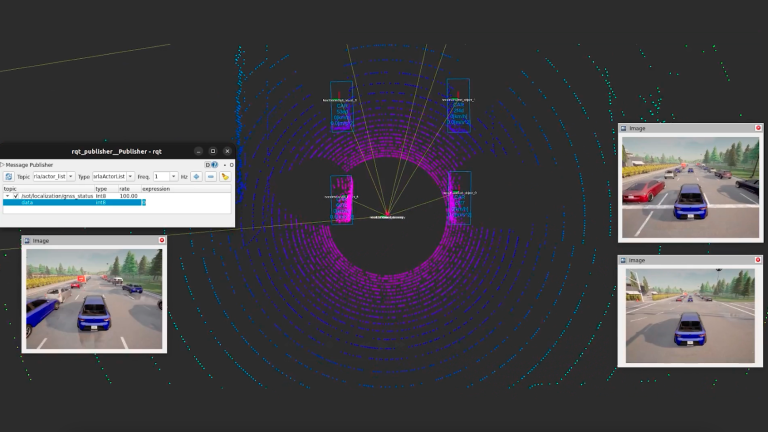The width and height of the screenshot is (768, 432).
Task: Click the refresh topics icon beside Topic
Action: (x=9, y=176)
